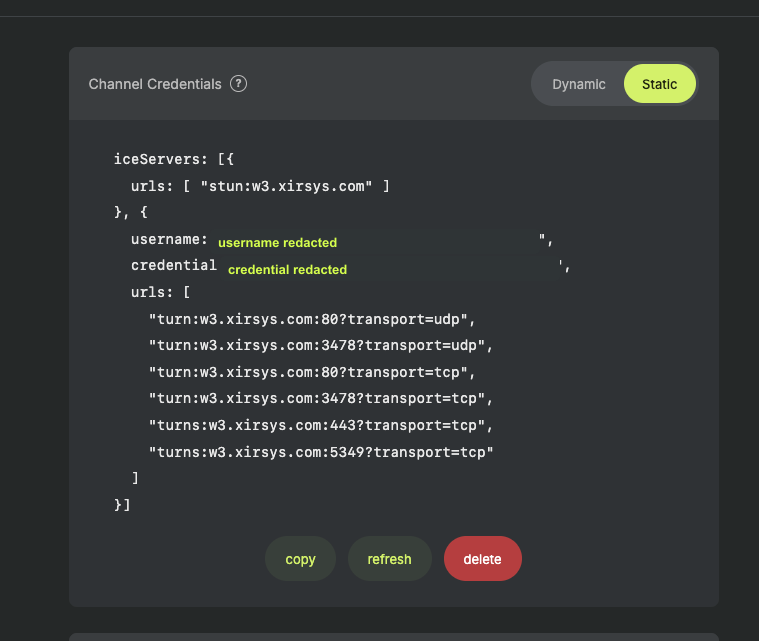
Task: Click the 'credential redacted' value
Action: tap(288, 270)
